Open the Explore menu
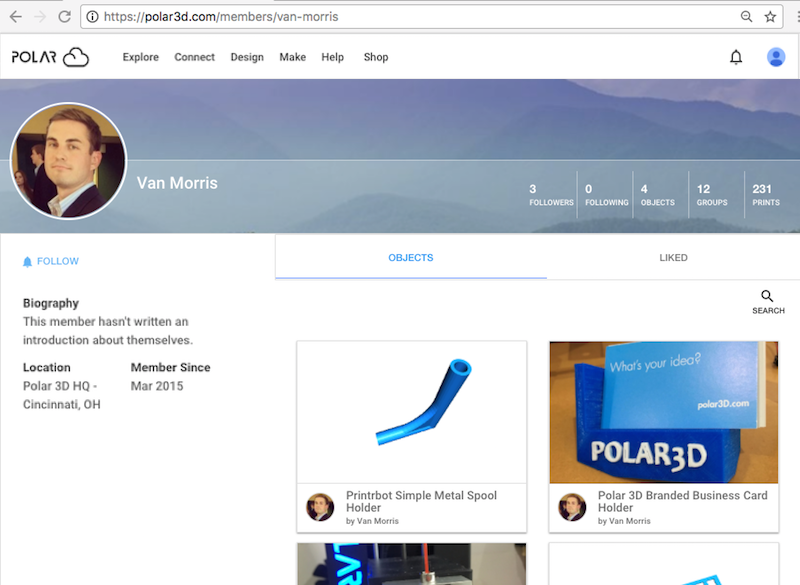 (140, 57)
